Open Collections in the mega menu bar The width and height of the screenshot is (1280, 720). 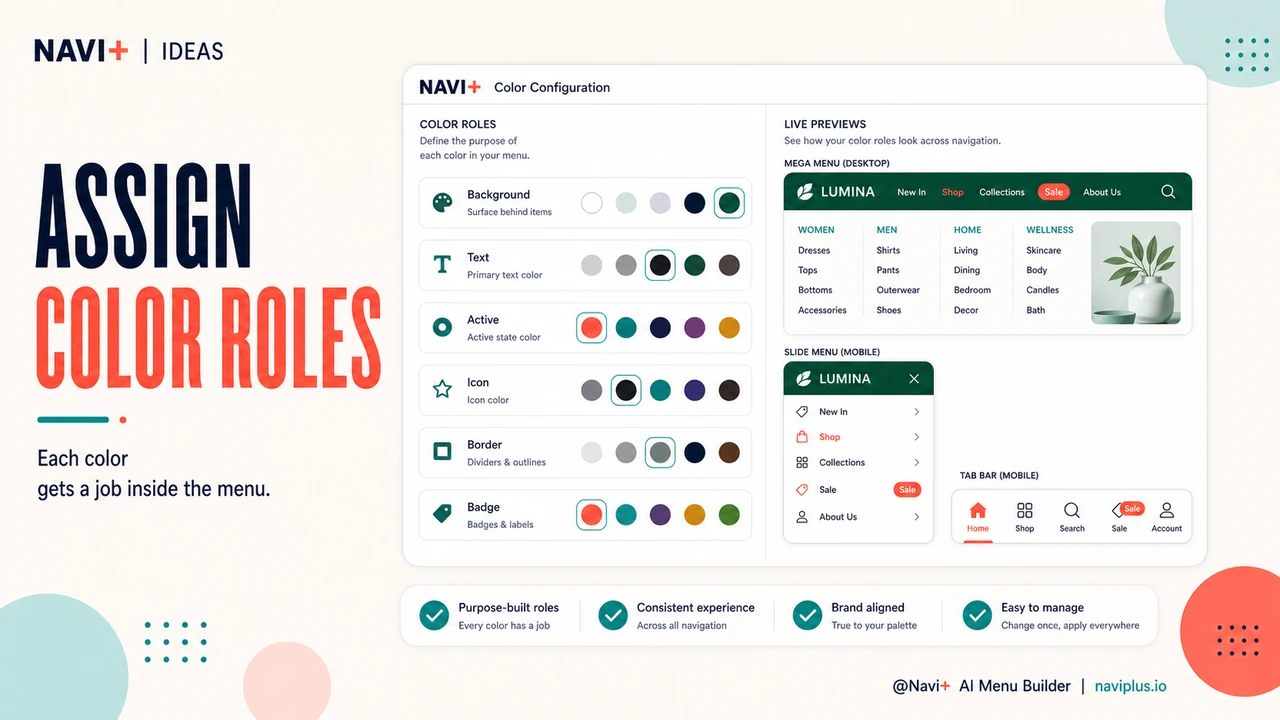click(x=1002, y=192)
